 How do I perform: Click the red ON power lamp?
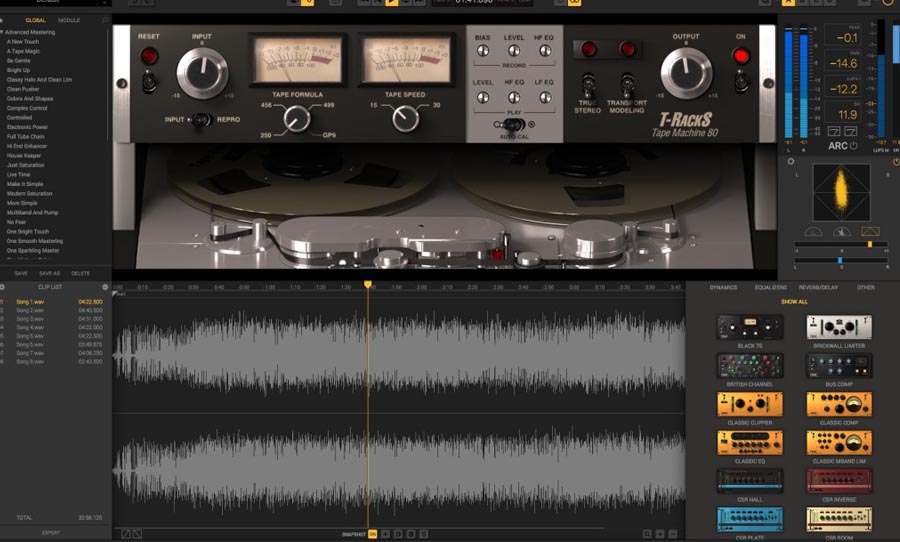pos(740,56)
